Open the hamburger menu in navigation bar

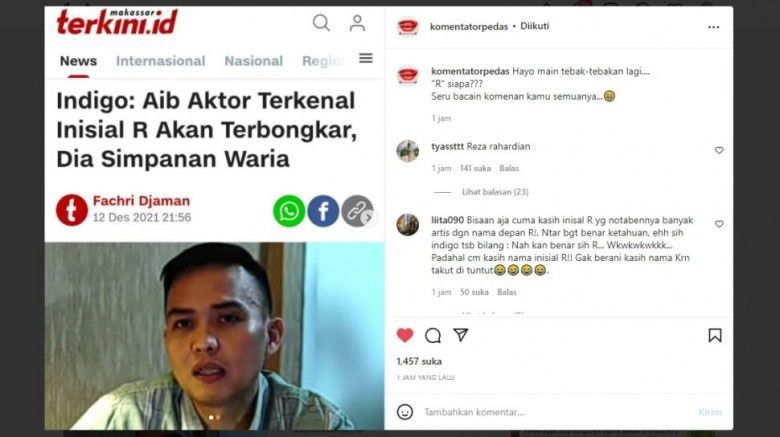click(x=366, y=58)
